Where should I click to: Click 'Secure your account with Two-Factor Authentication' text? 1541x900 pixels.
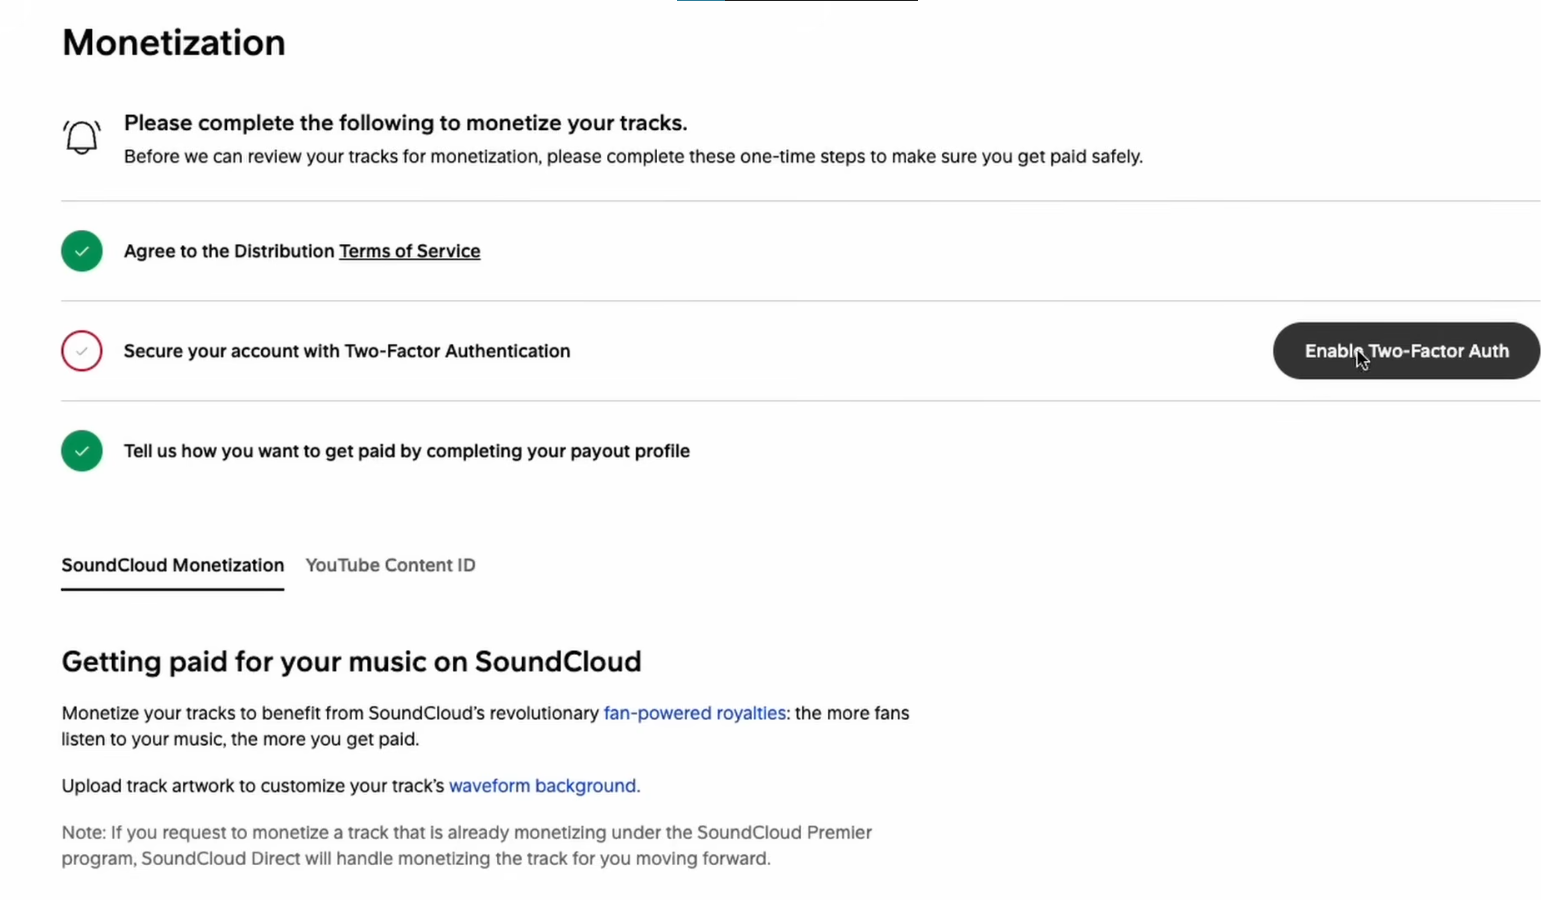coord(347,351)
